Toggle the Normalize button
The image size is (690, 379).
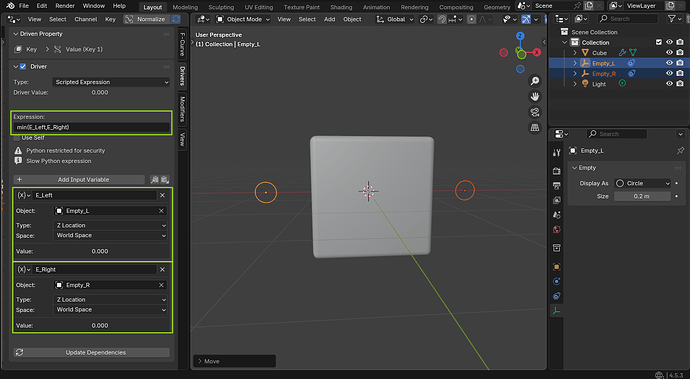click(x=146, y=19)
